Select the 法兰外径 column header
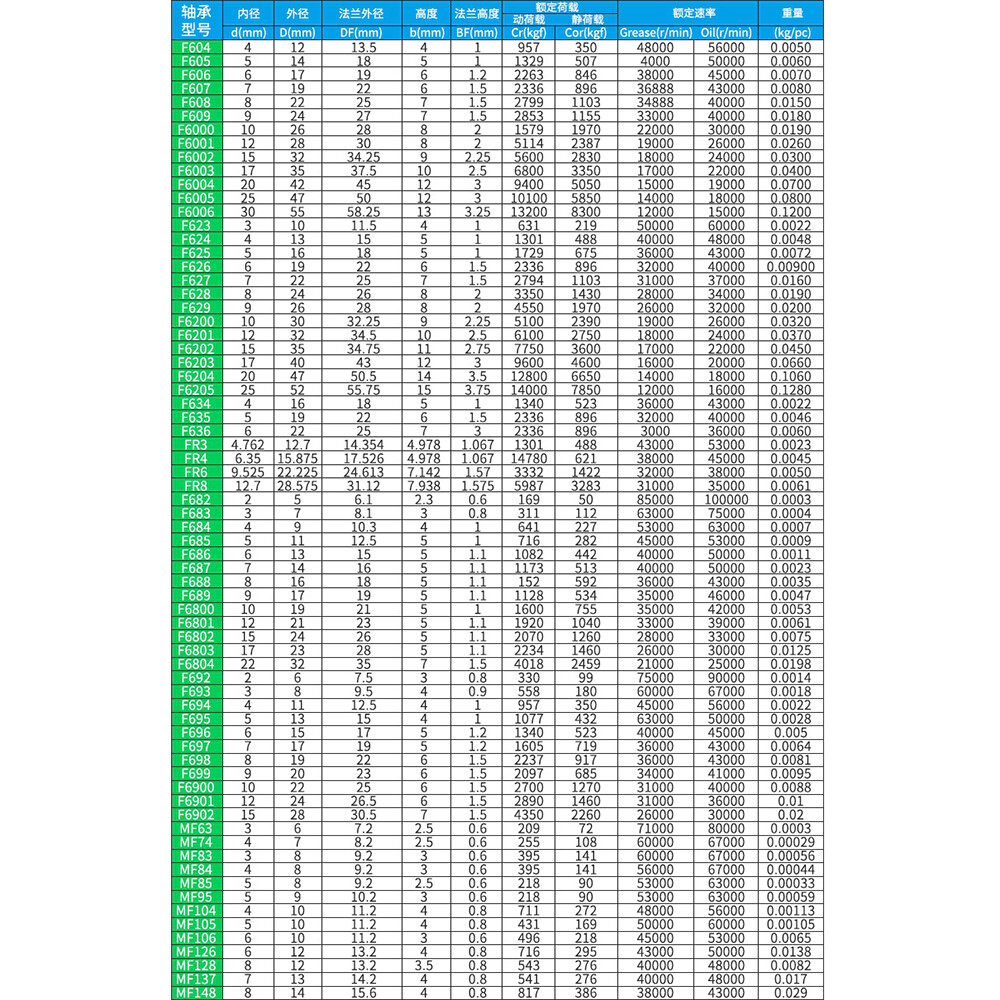 pyautogui.click(x=362, y=13)
